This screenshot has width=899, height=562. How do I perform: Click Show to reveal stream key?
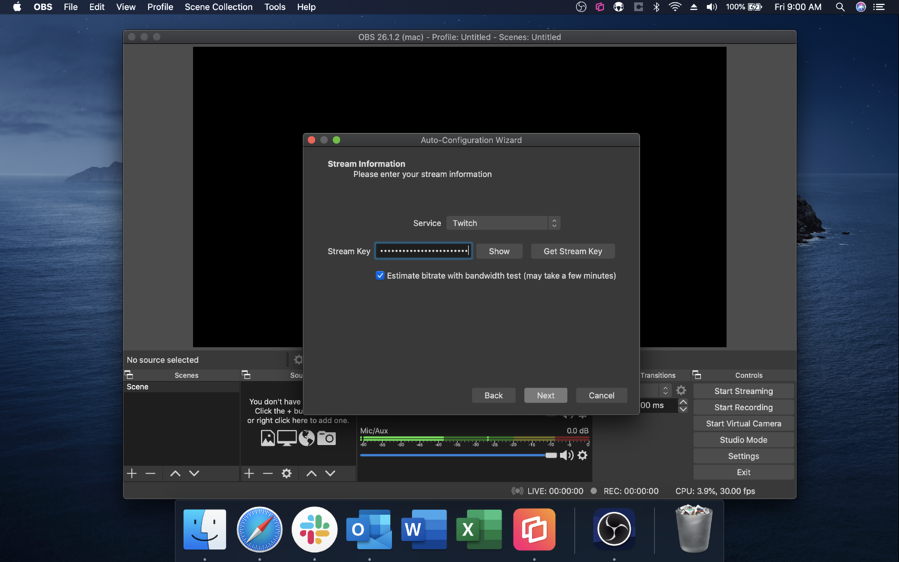[x=499, y=251]
